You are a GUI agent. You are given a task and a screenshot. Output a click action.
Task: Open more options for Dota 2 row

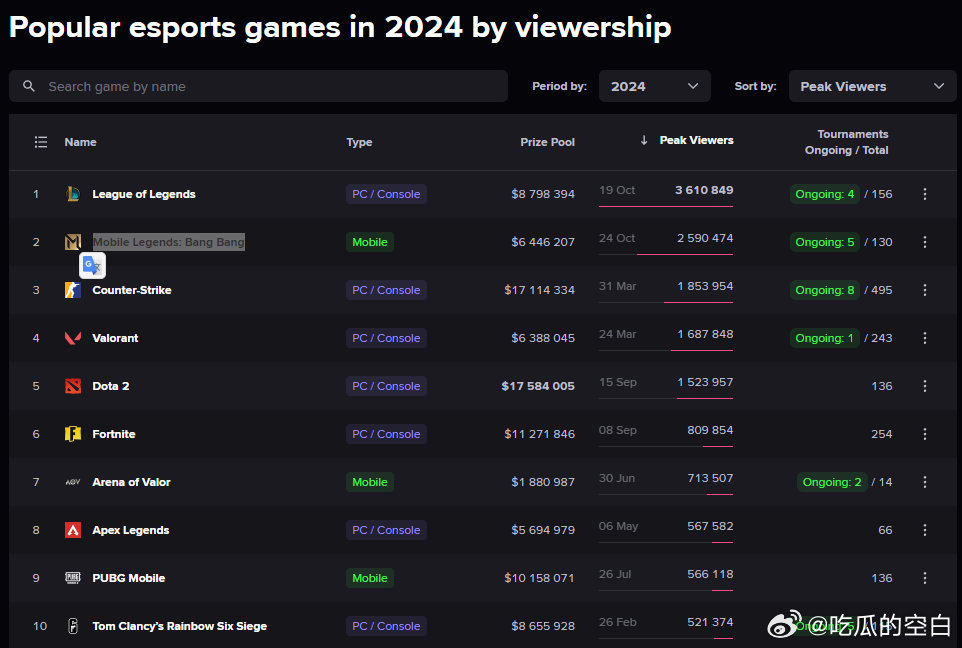(x=925, y=386)
